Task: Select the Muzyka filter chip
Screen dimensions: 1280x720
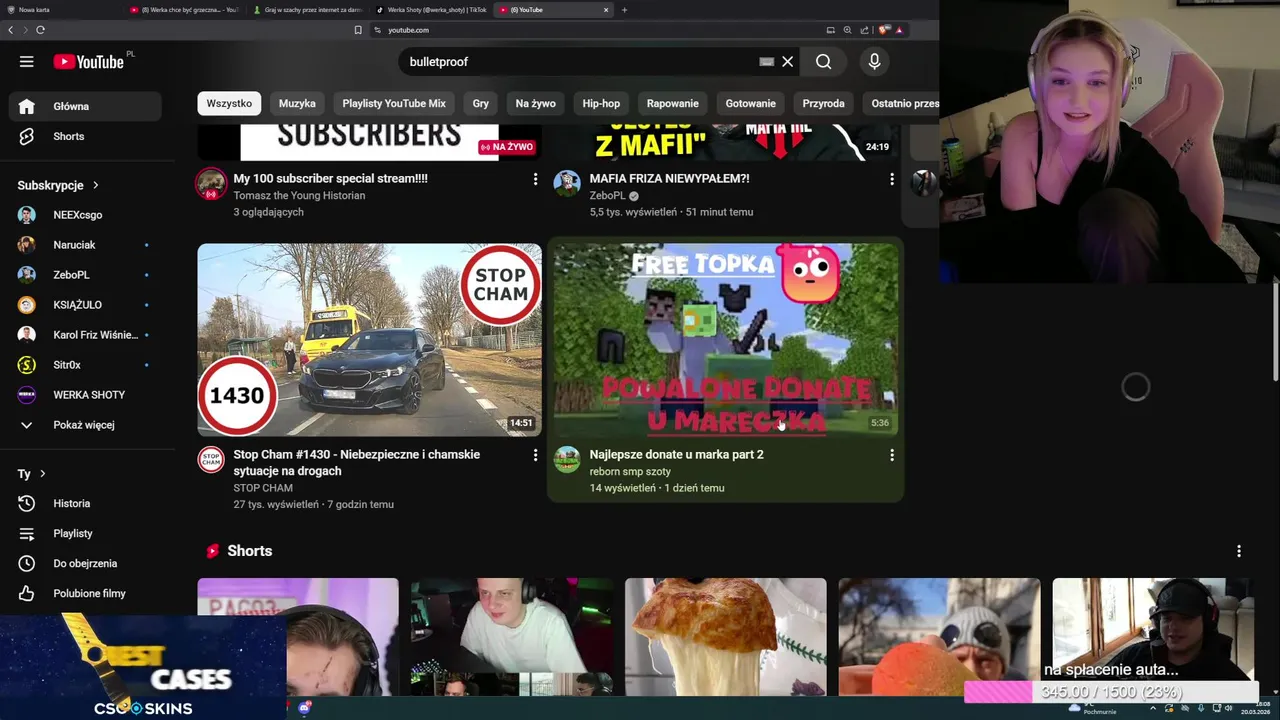Action: 297,103
